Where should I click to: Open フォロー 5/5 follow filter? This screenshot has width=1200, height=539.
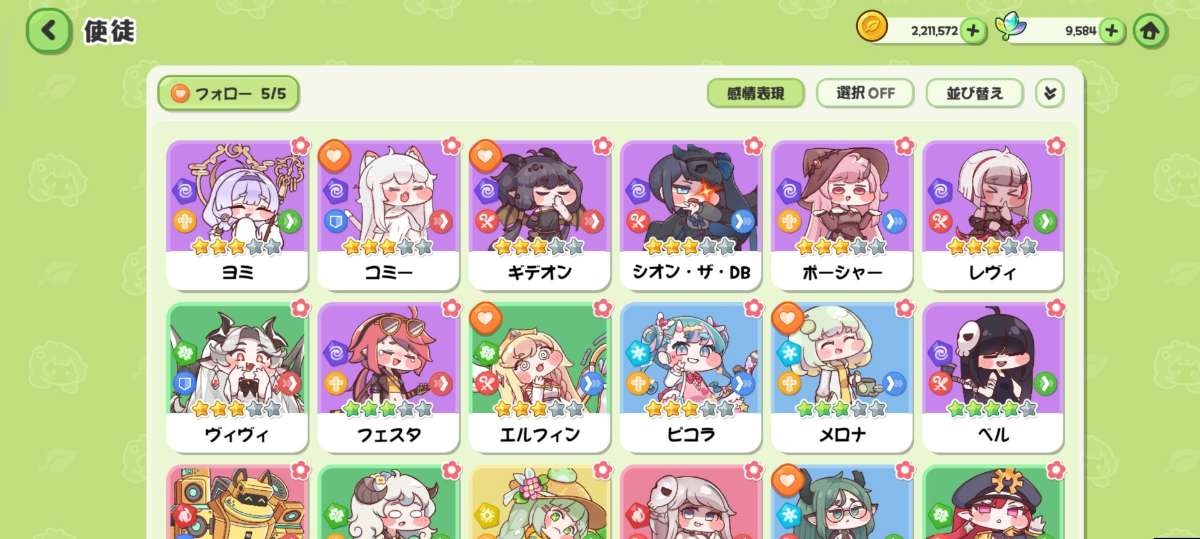[228, 94]
